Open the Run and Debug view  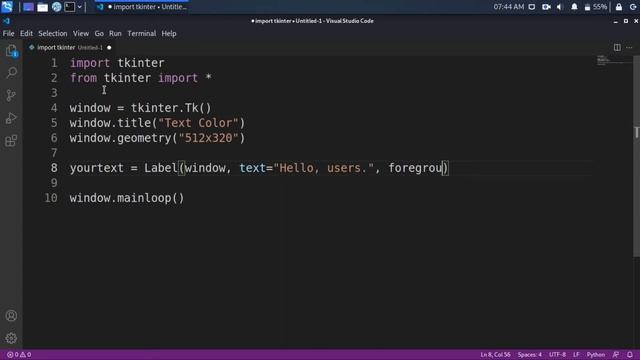(x=11, y=118)
